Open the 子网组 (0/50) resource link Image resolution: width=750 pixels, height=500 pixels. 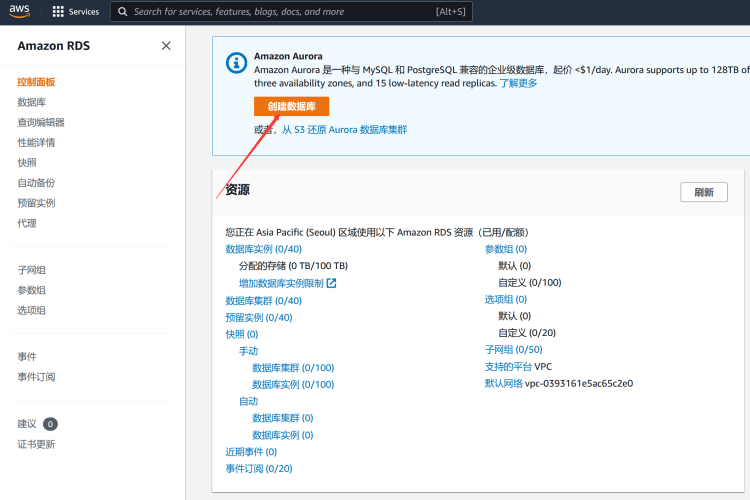[513, 350]
